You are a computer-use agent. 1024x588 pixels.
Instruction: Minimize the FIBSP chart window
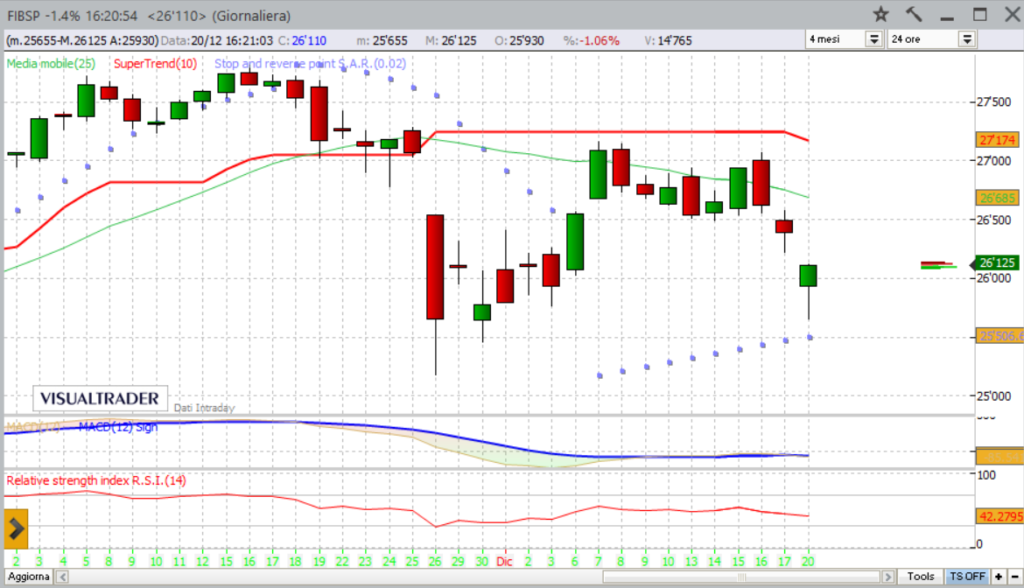click(x=947, y=16)
